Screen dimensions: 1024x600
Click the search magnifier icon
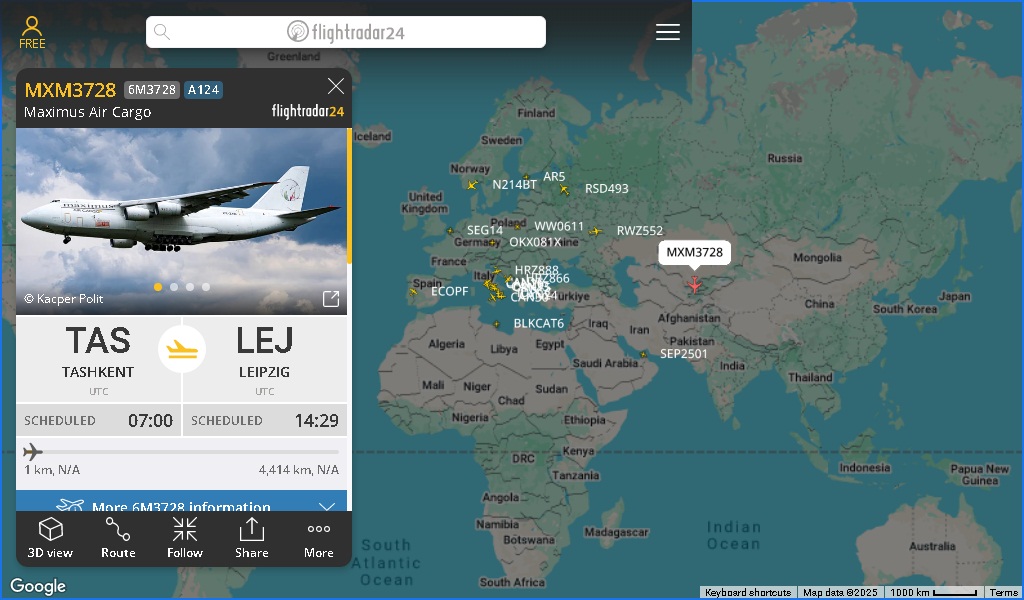click(x=162, y=32)
